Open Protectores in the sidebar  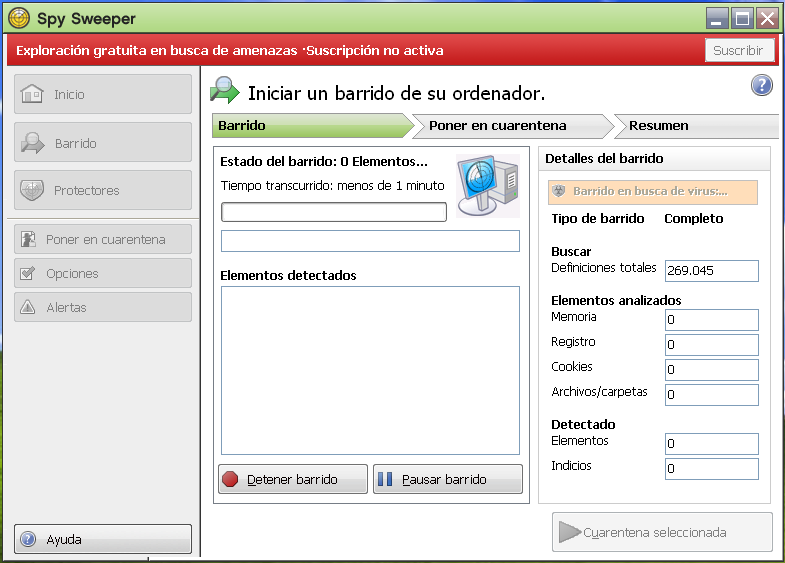point(103,190)
